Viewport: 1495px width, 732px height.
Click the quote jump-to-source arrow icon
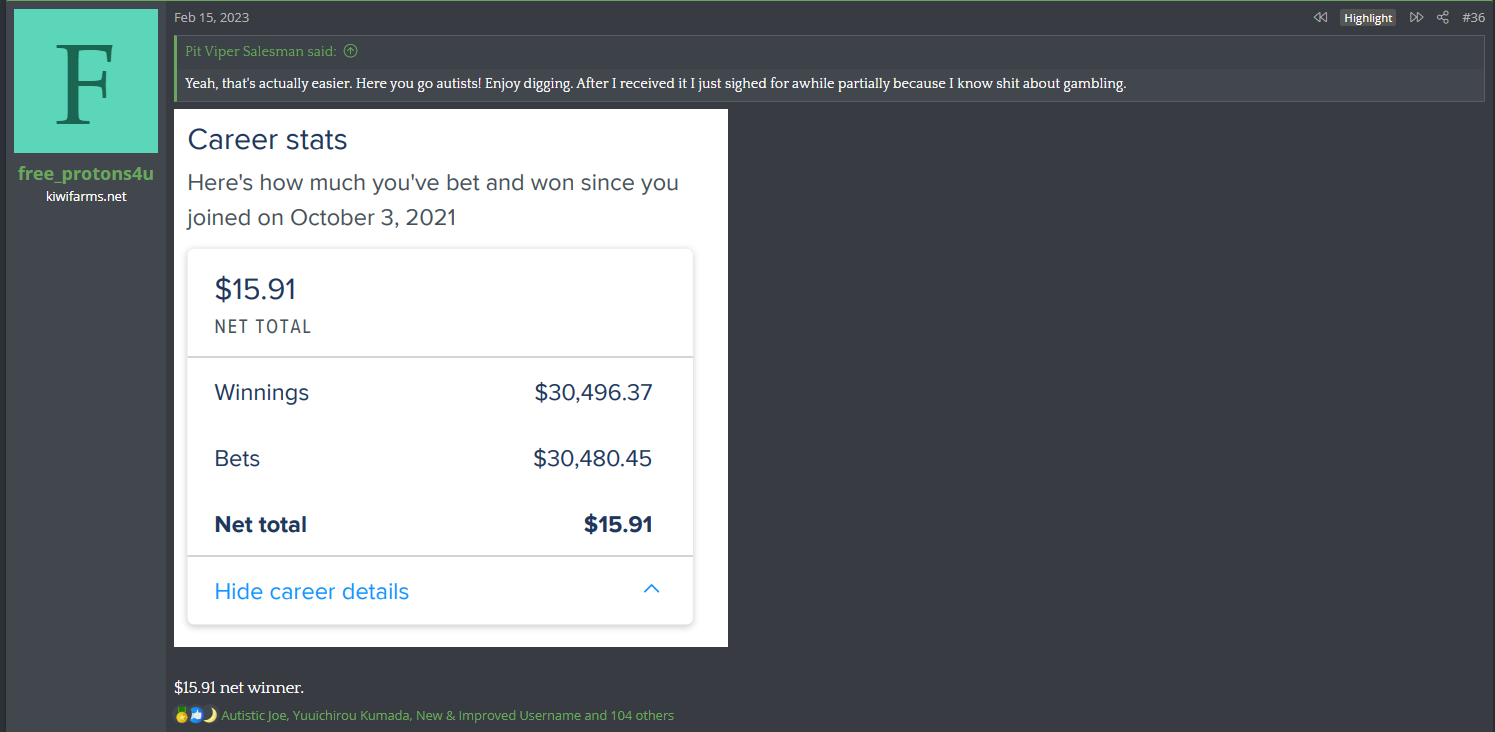pos(350,51)
